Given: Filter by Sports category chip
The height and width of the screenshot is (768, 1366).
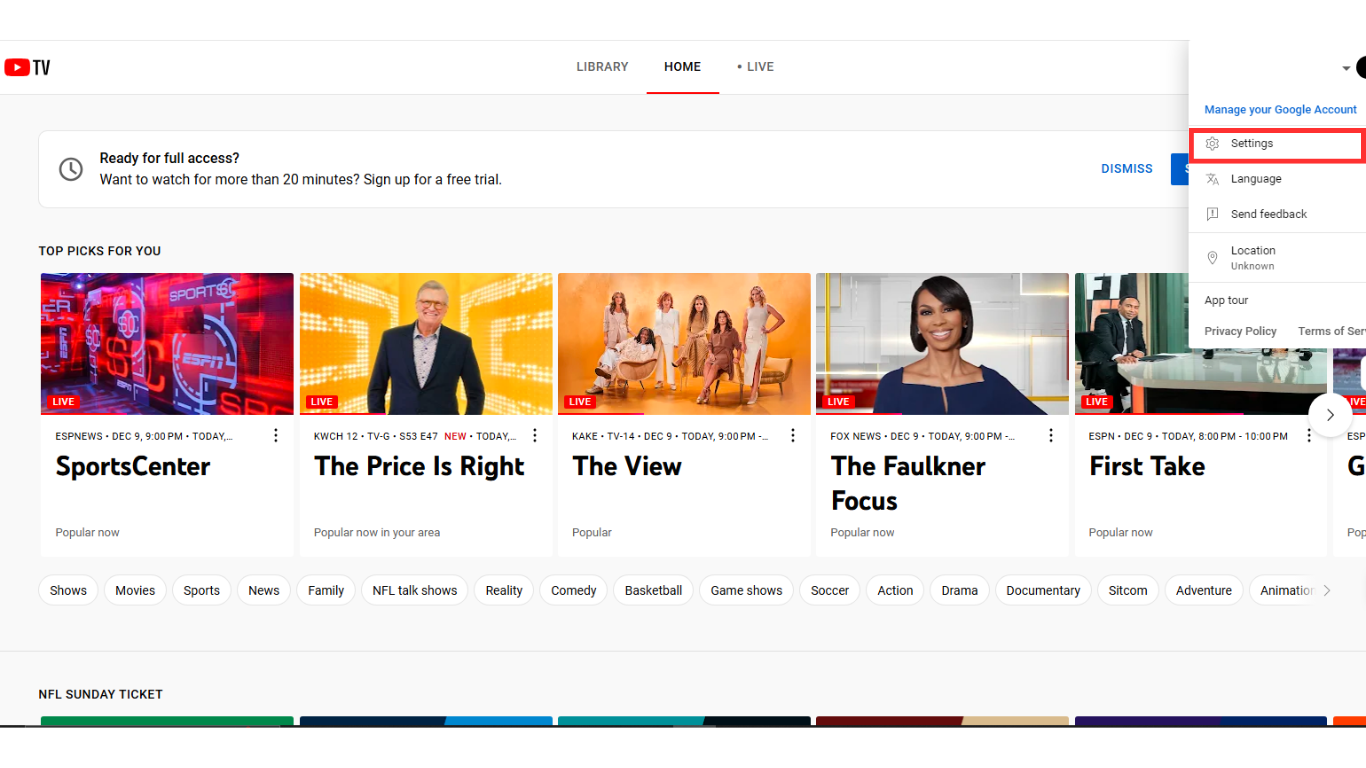Looking at the screenshot, I should (202, 590).
